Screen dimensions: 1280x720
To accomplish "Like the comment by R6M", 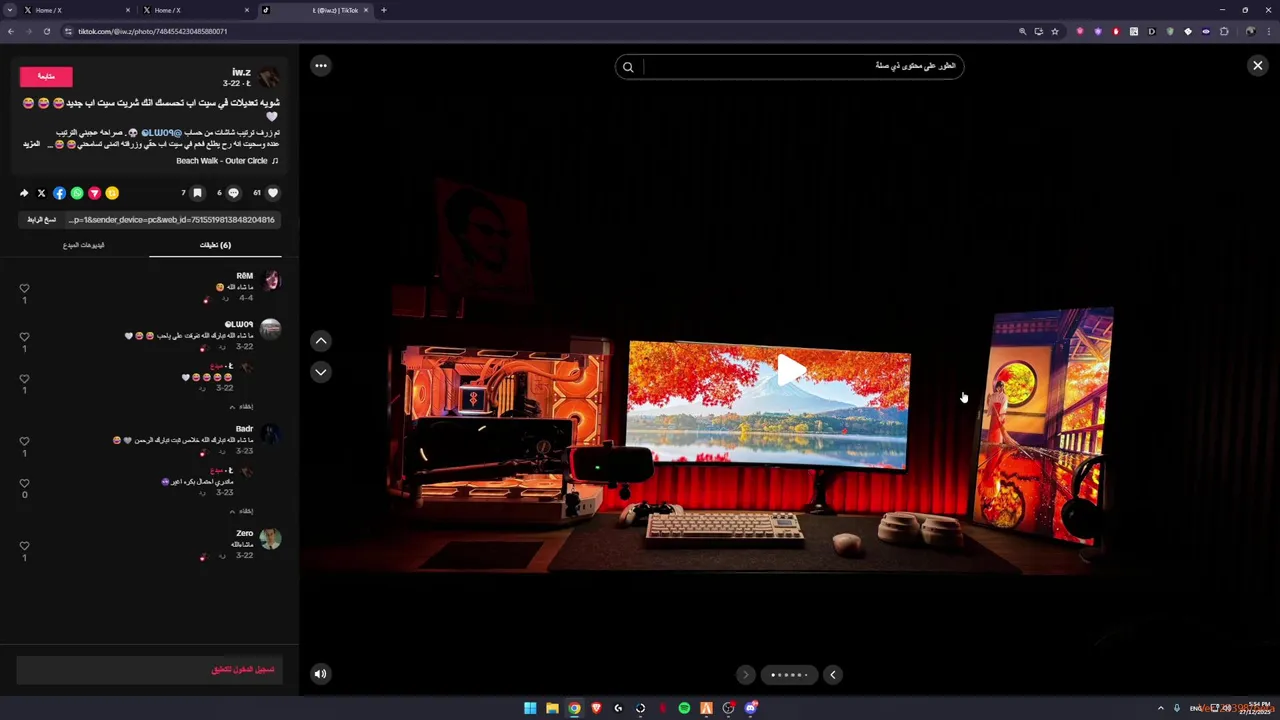I will pos(24,289).
